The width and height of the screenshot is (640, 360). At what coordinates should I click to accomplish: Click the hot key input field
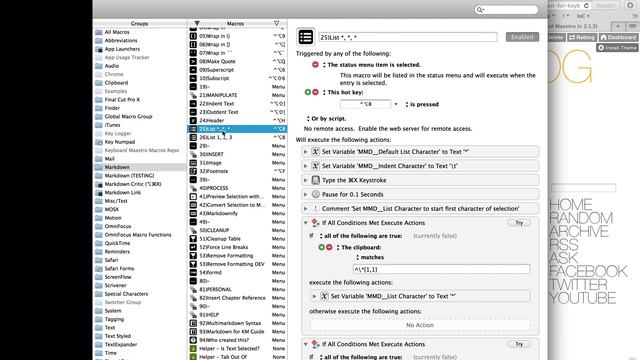point(365,104)
